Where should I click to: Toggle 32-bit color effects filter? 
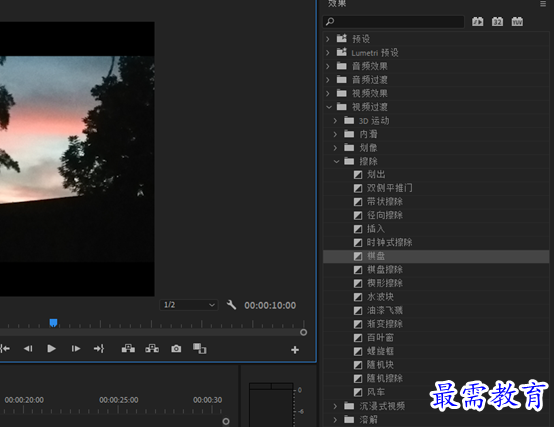pos(497,22)
